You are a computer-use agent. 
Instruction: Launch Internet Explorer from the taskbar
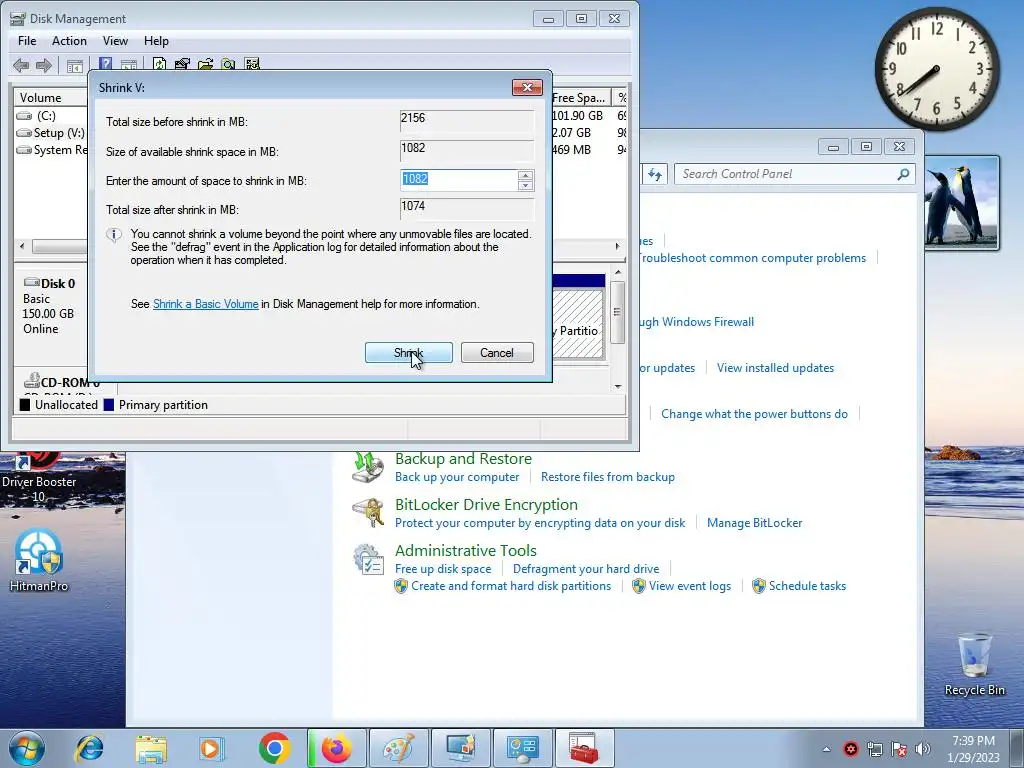point(89,748)
